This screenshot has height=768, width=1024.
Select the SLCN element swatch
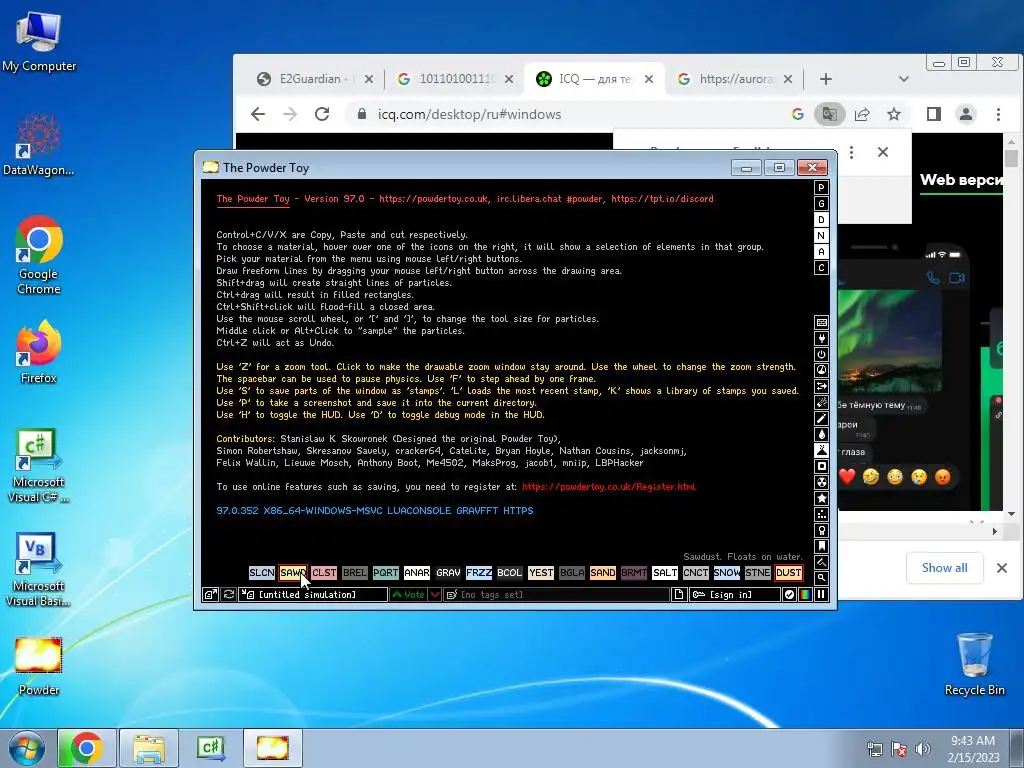[x=262, y=573]
